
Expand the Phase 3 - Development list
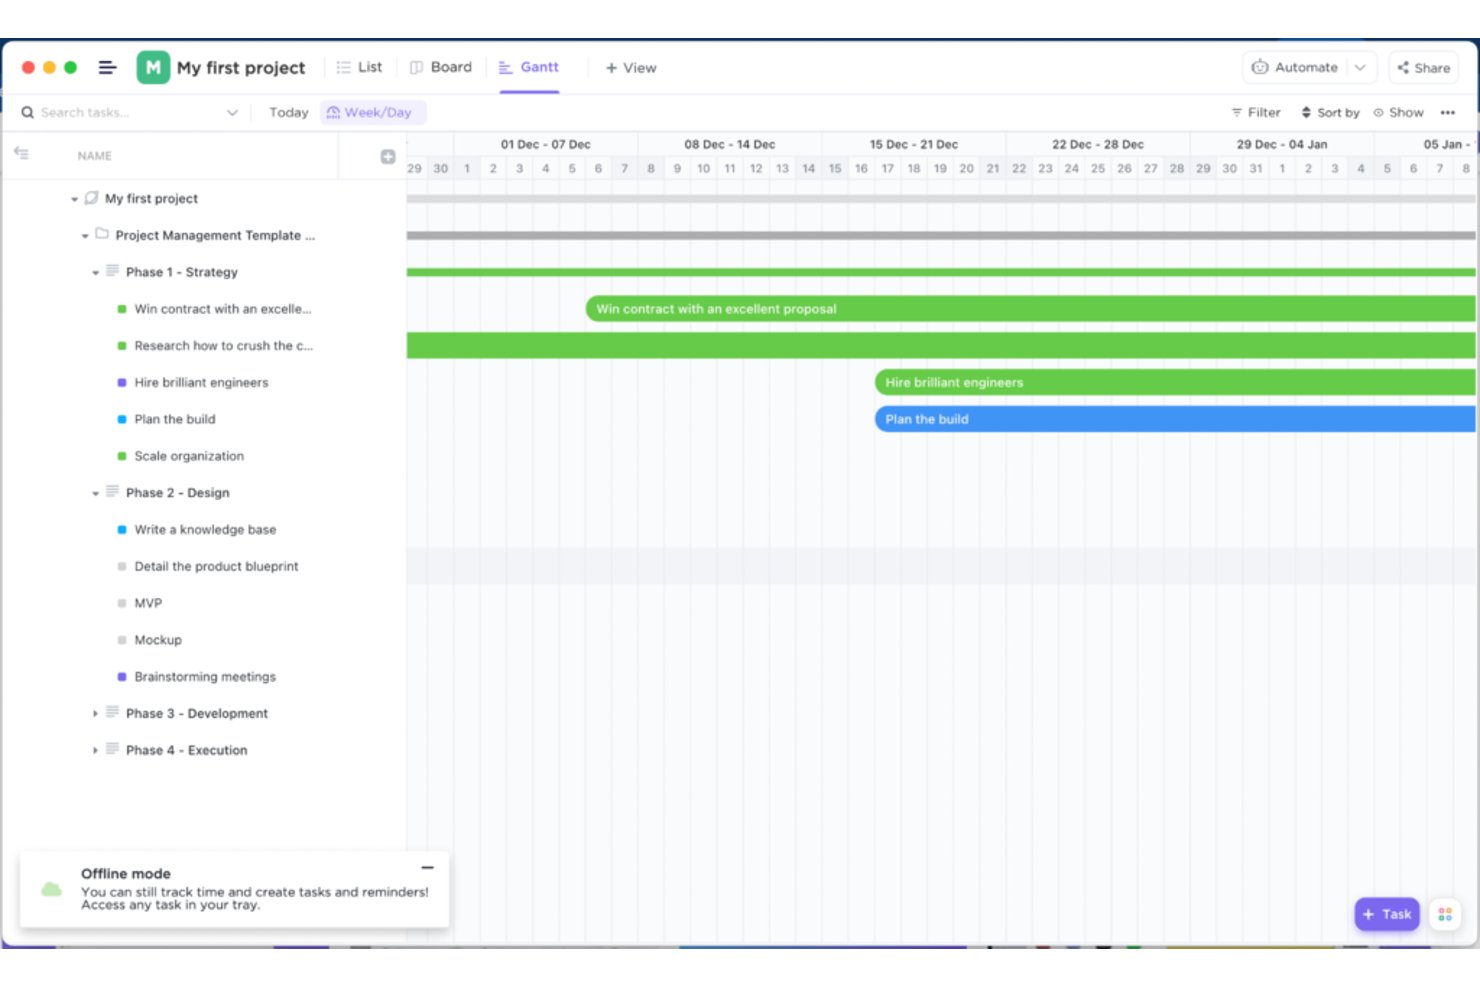[95, 714]
